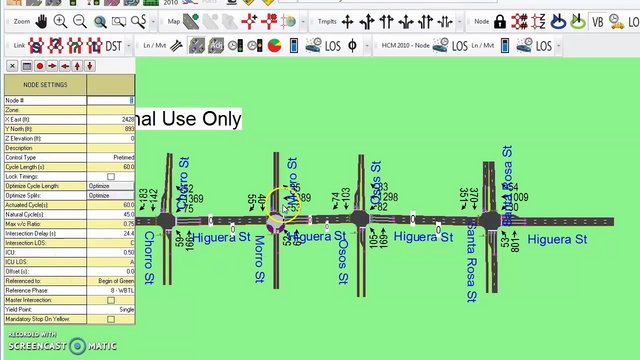Image resolution: width=640 pixels, height=360 pixels.
Task: Open the Map toolbar overflow arrow
Action: point(303,21)
